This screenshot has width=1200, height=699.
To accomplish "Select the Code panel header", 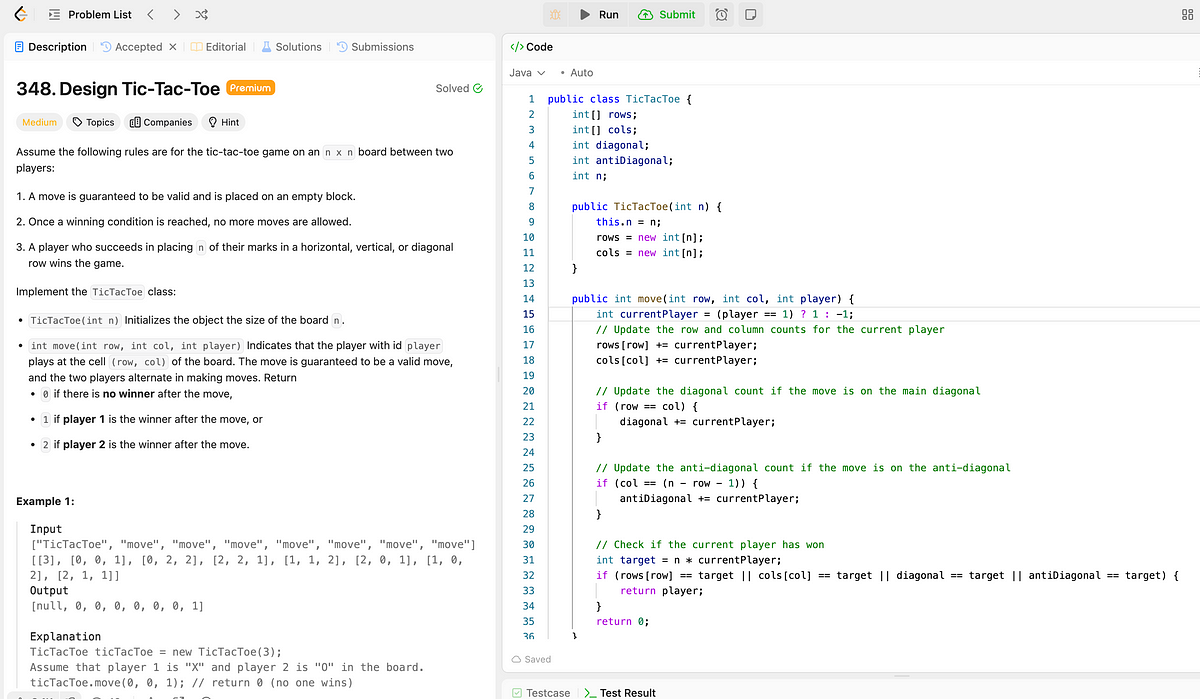I will coord(532,47).
